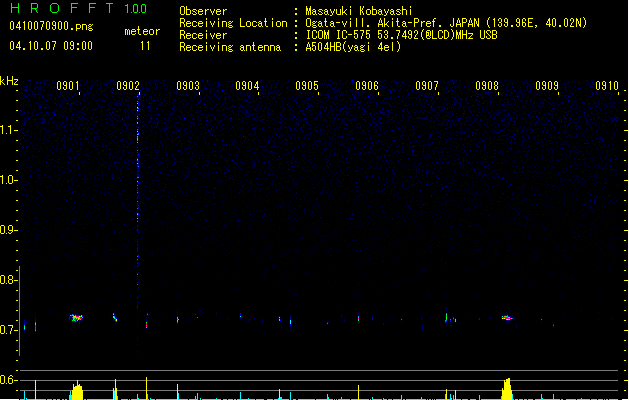Click the 0902 time marker
The image size is (629, 400).
(x=128, y=86)
